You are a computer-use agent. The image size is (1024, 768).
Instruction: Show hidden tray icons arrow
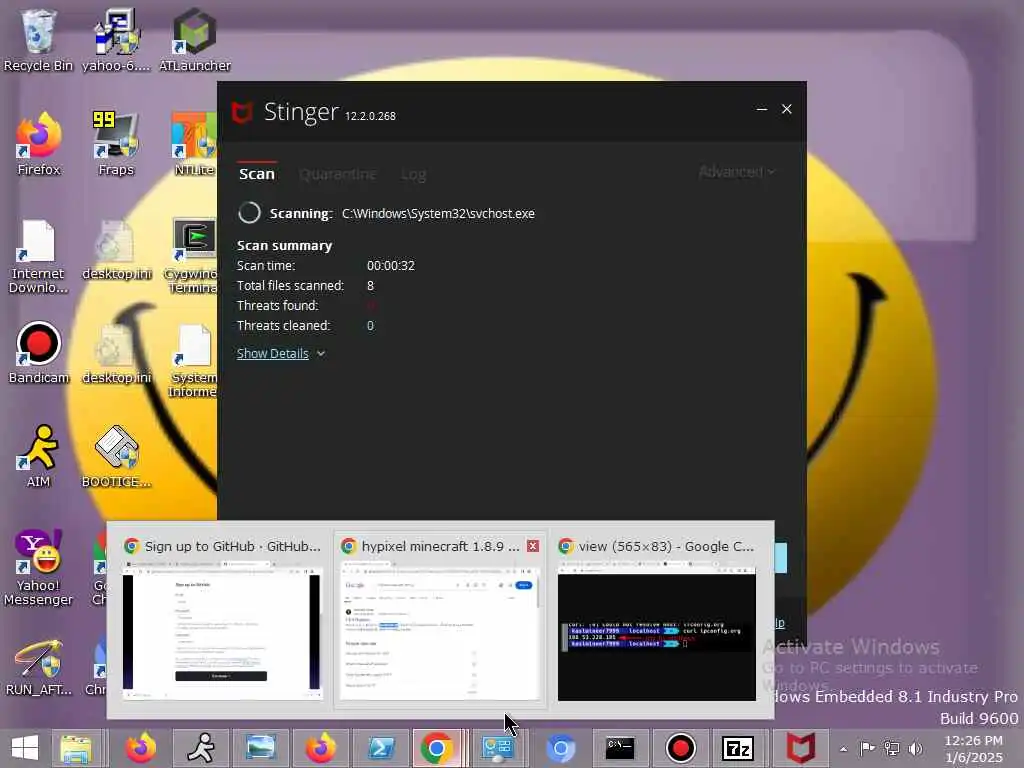(844, 749)
